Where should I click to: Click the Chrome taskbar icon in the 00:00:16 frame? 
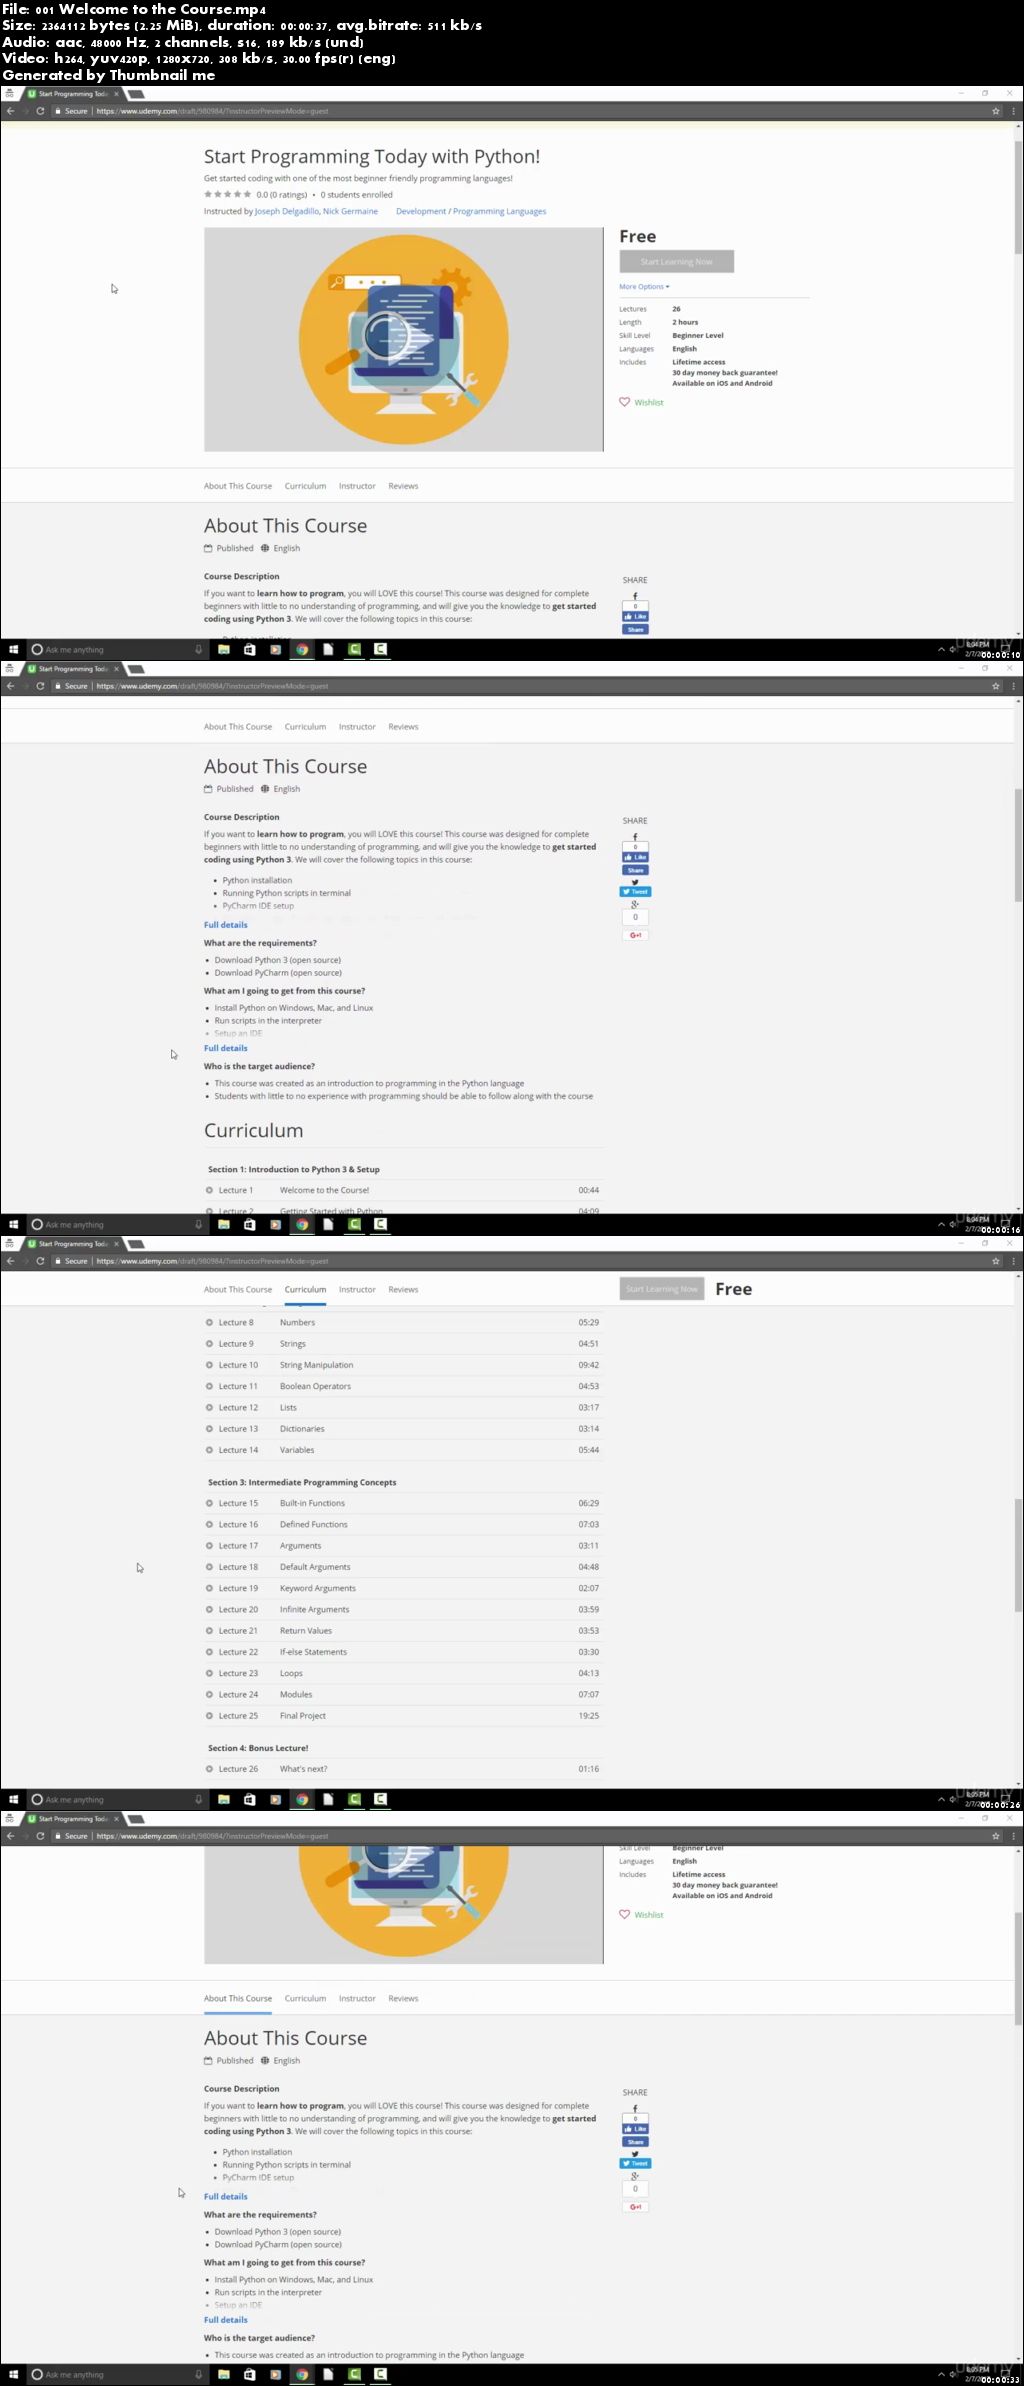click(x=302, y=1224)
